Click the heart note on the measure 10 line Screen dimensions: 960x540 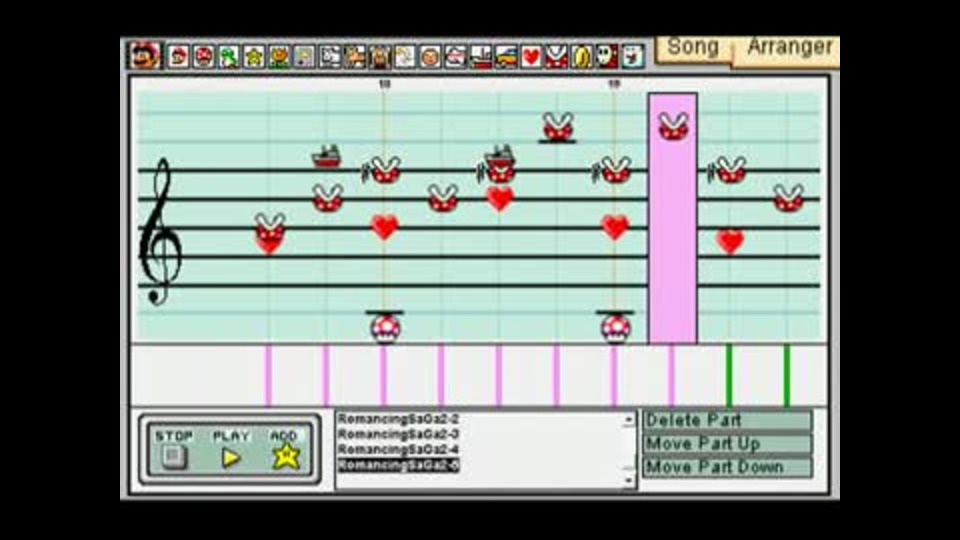click(384, 227)
